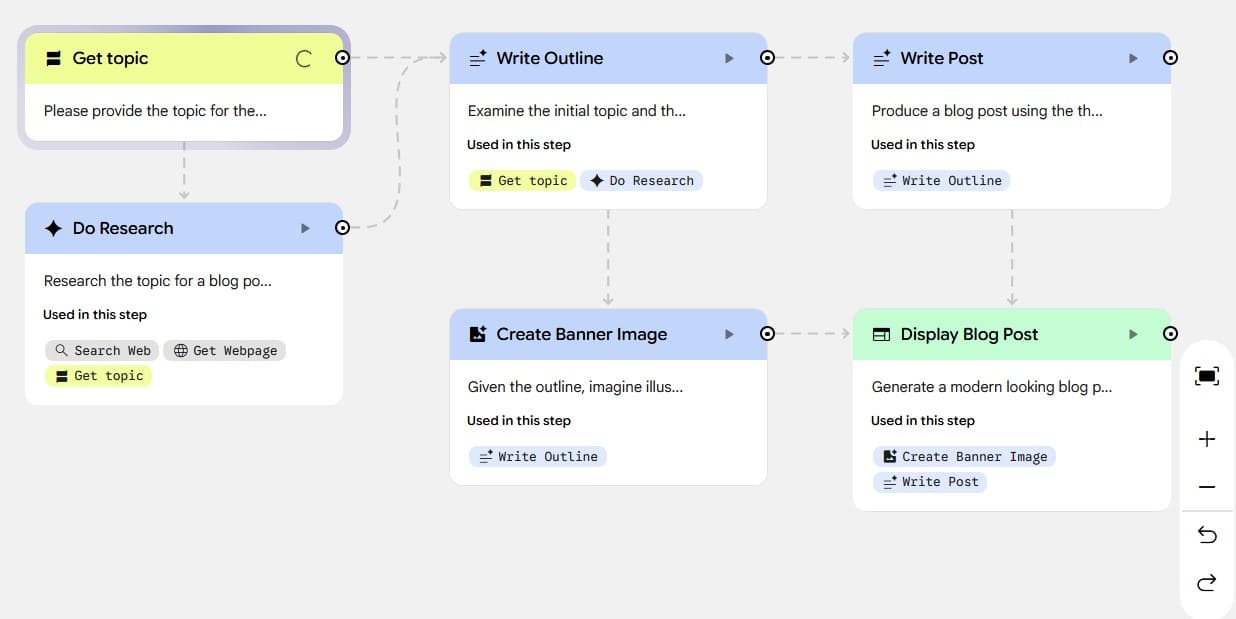Click Create Banner Image chip in Display Blog Post
The width and height of the screenshot is (1236, 619).
tap(964, 456)
